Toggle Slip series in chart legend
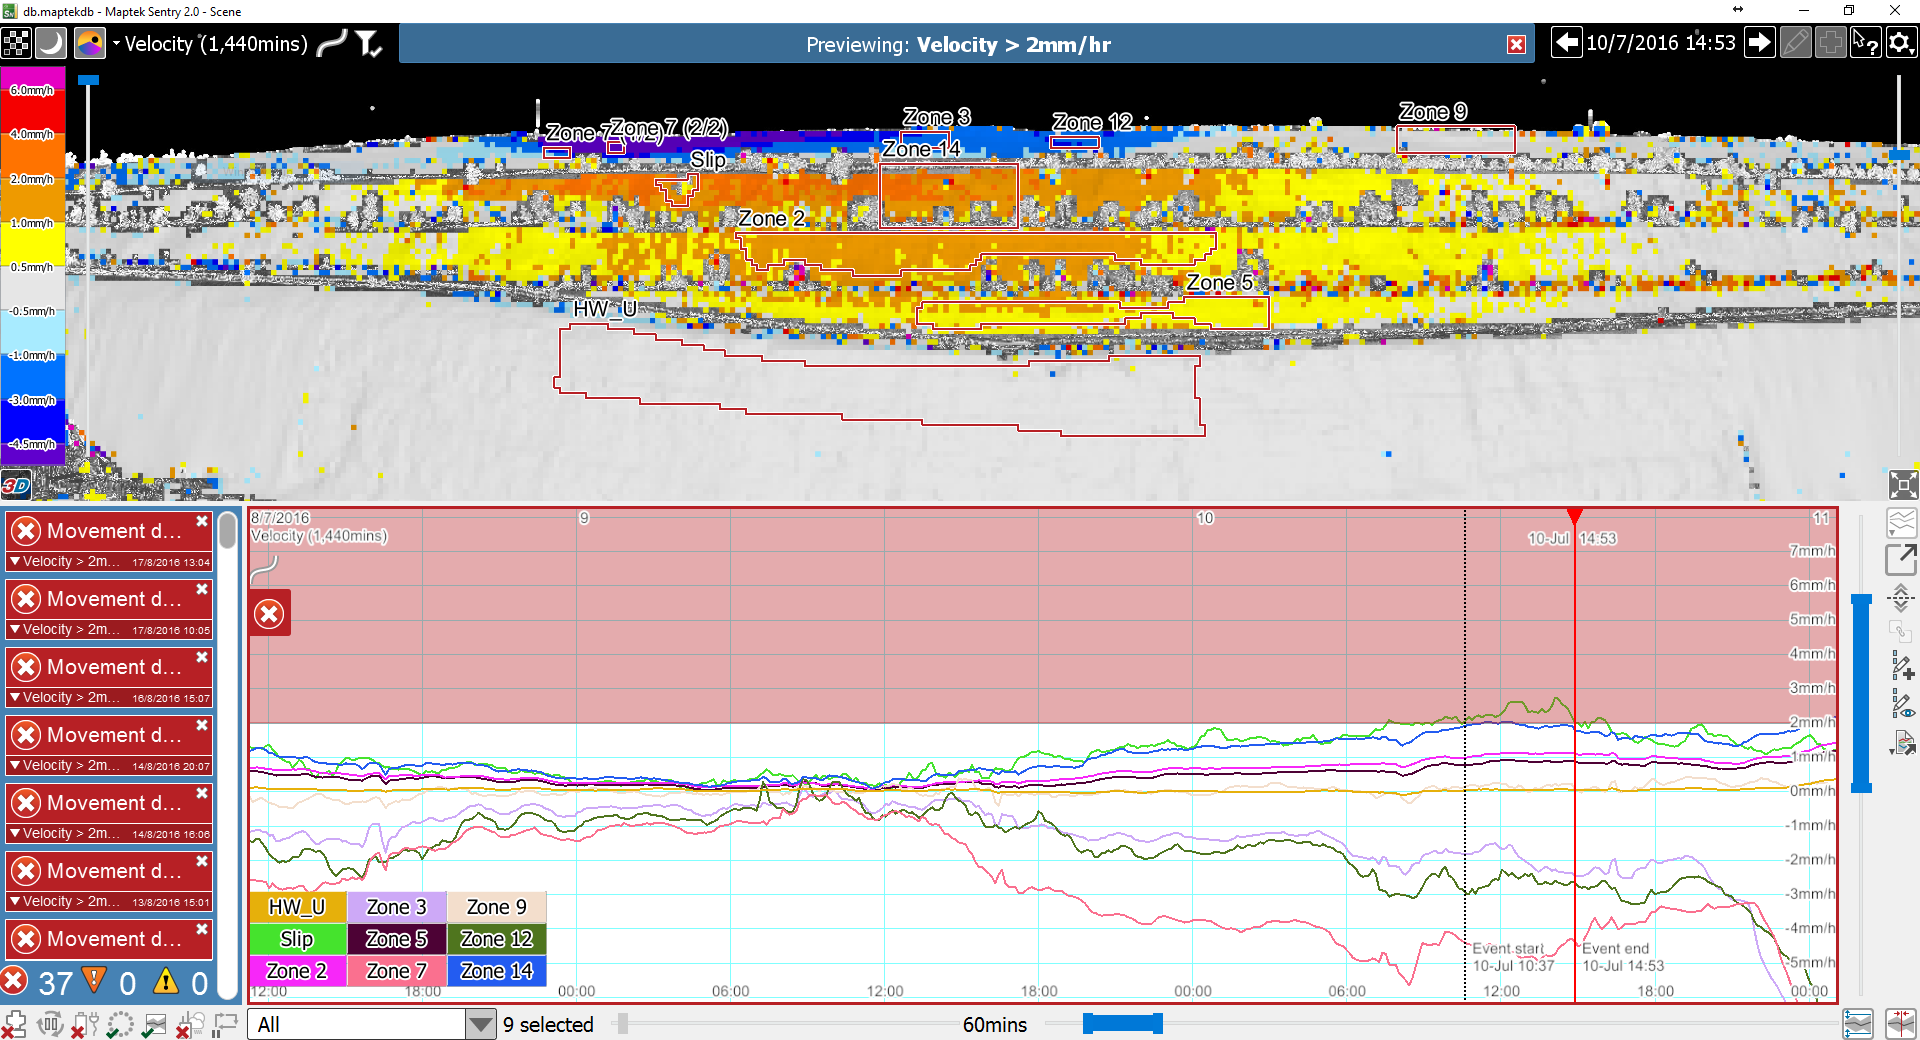This screenshot has width=1920, height=1040. pos(297,939)
